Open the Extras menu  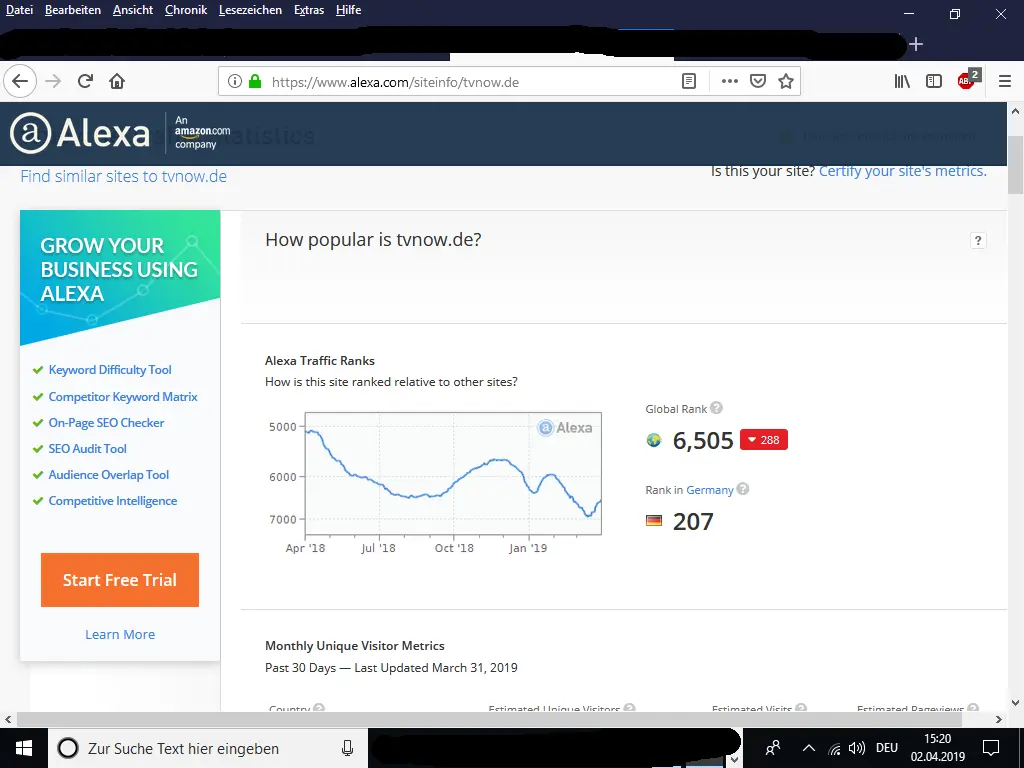pos(309,10)
